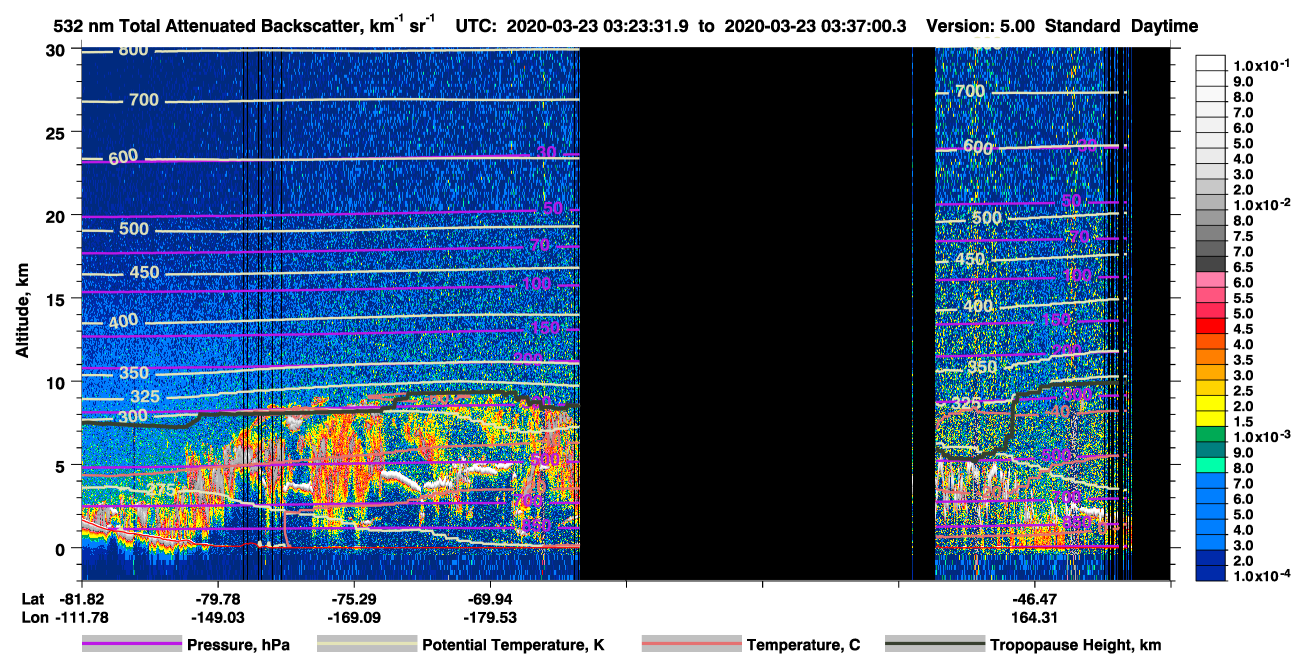The height and width of the screenshot is (667, 1300).
Task: Click the 300 potential temperature contour label
Action: tap(133, 416)
